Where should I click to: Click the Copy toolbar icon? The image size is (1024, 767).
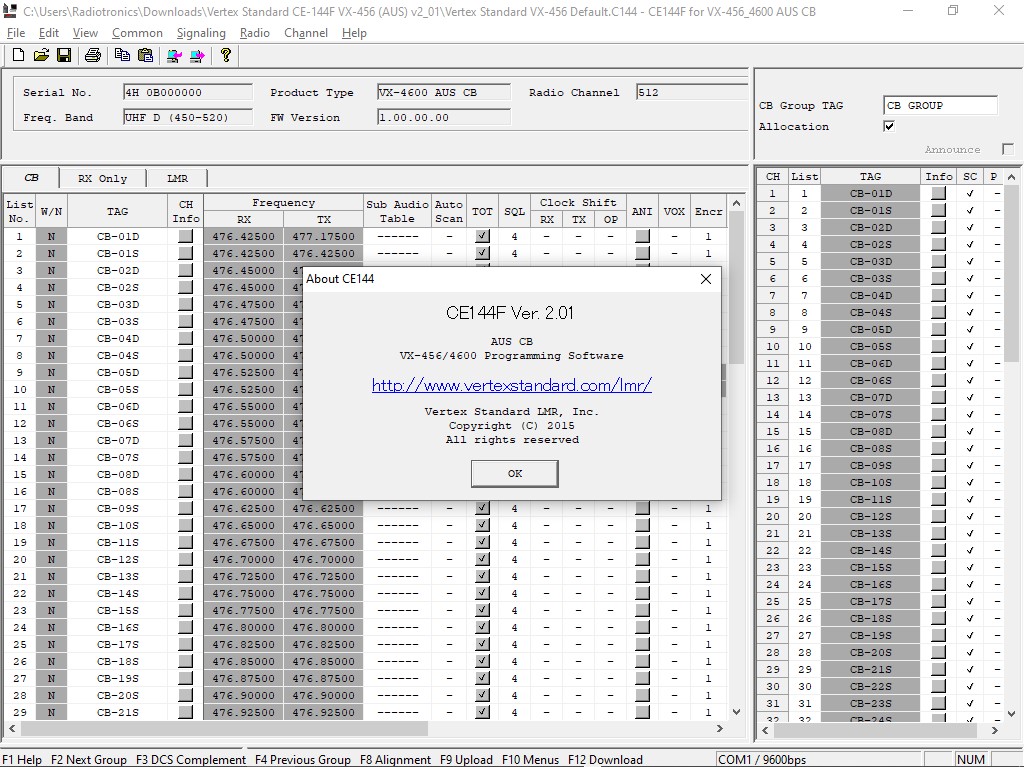pos(122,56)
